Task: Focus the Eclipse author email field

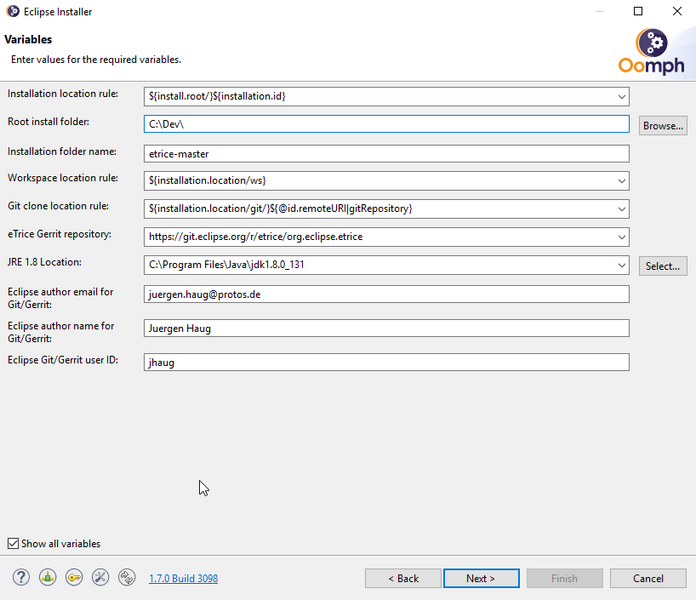Action: pyautogui.click(x=386, y=294)
